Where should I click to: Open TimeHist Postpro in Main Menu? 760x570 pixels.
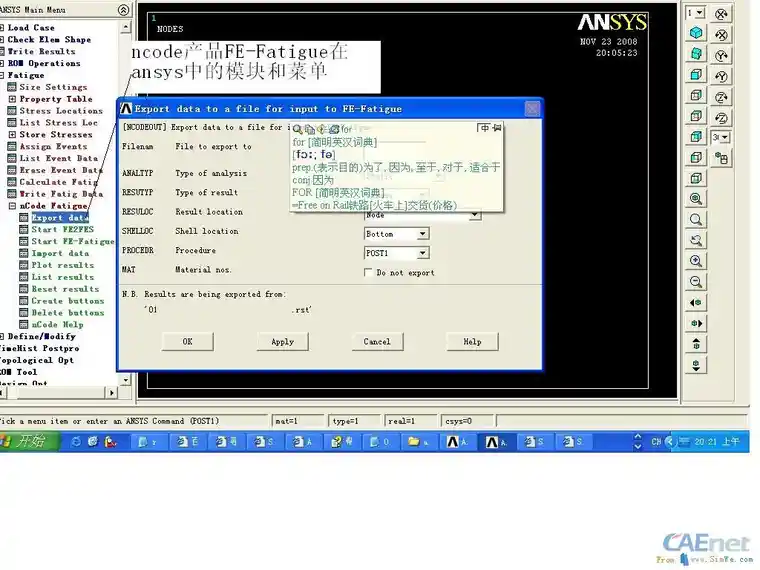click(x=40, y=348)
